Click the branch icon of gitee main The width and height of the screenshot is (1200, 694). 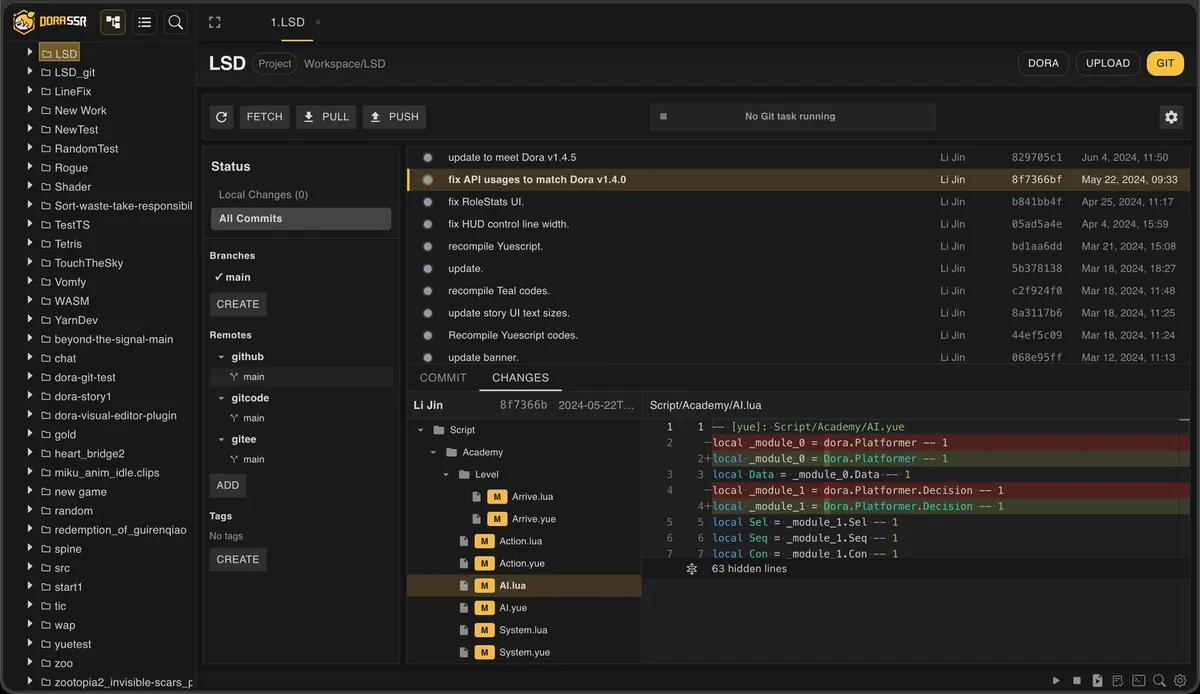pos(234,460)
